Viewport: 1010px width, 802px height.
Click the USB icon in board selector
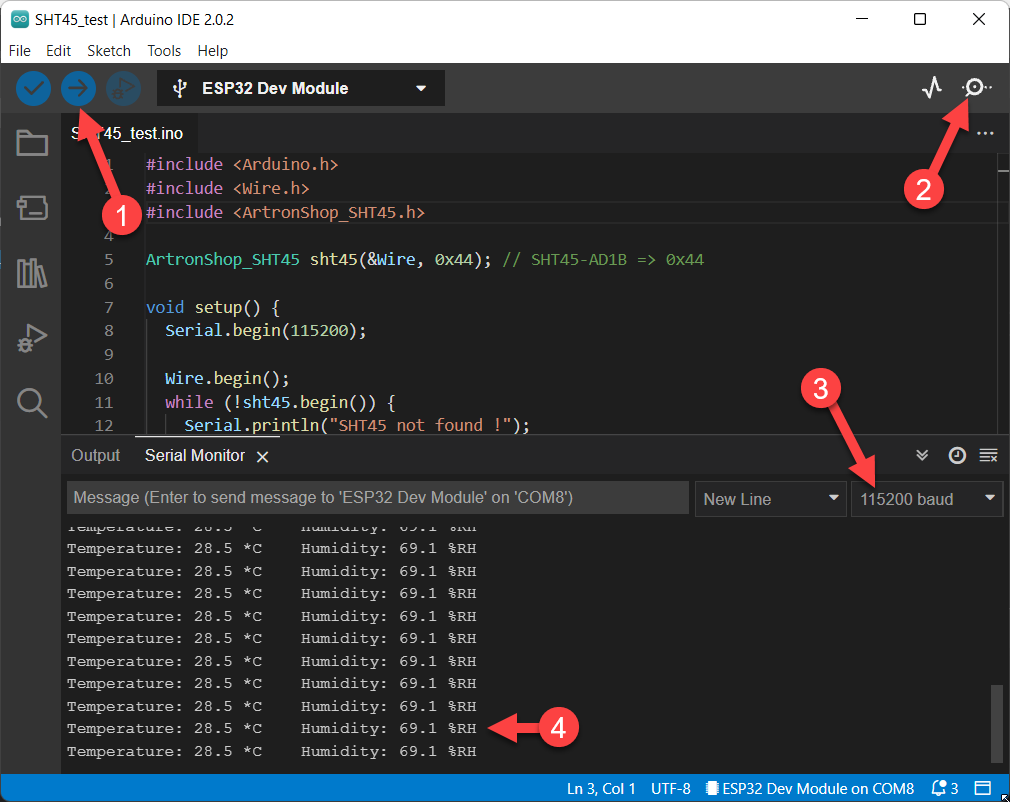point(180,88)
